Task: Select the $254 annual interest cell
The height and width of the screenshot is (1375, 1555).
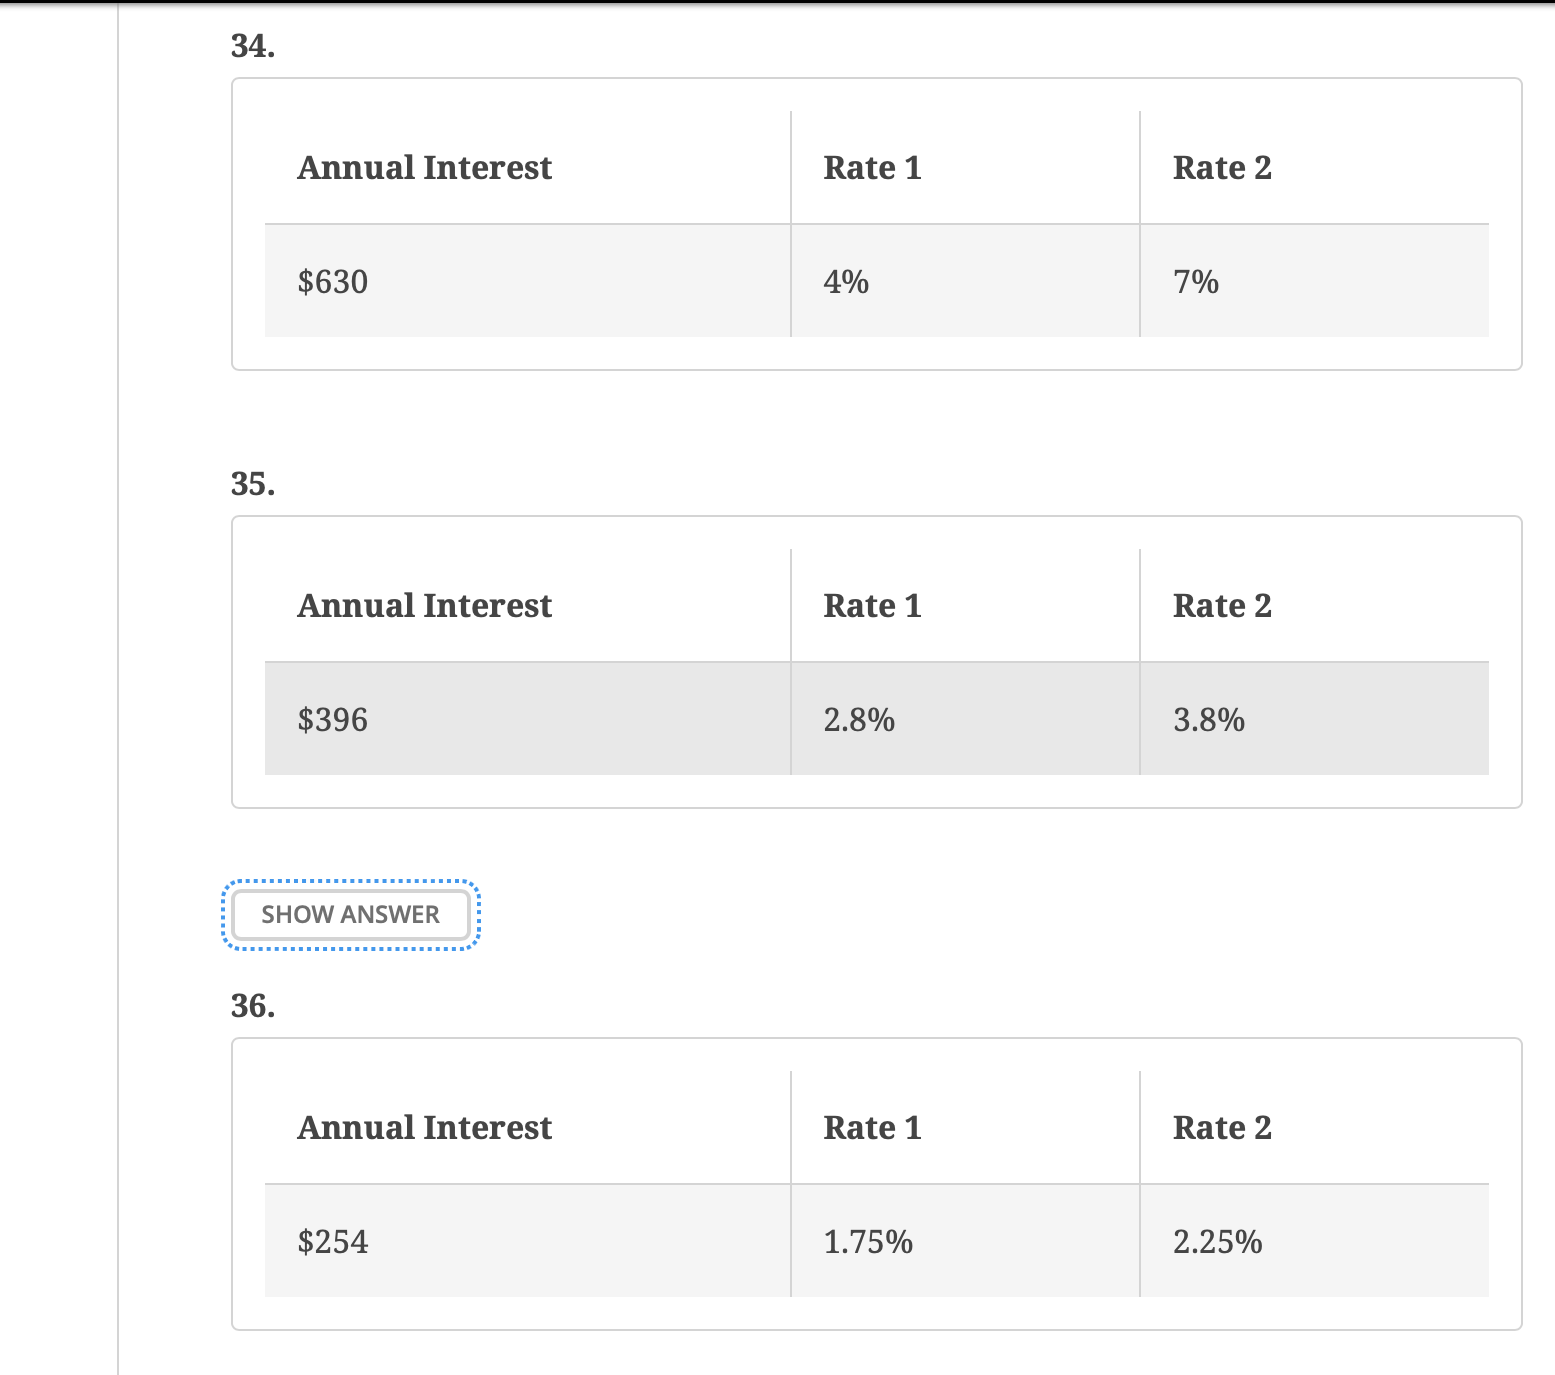Action: pyautogui.click(x=527, y=1241)
